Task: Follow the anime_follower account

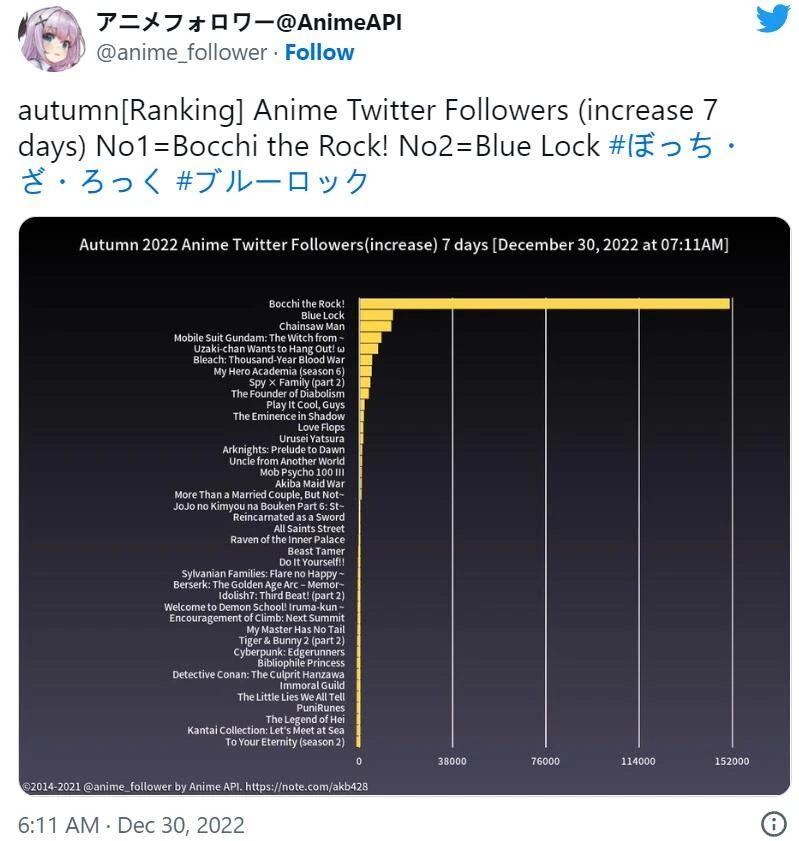Action: click(x=319, y=52)
